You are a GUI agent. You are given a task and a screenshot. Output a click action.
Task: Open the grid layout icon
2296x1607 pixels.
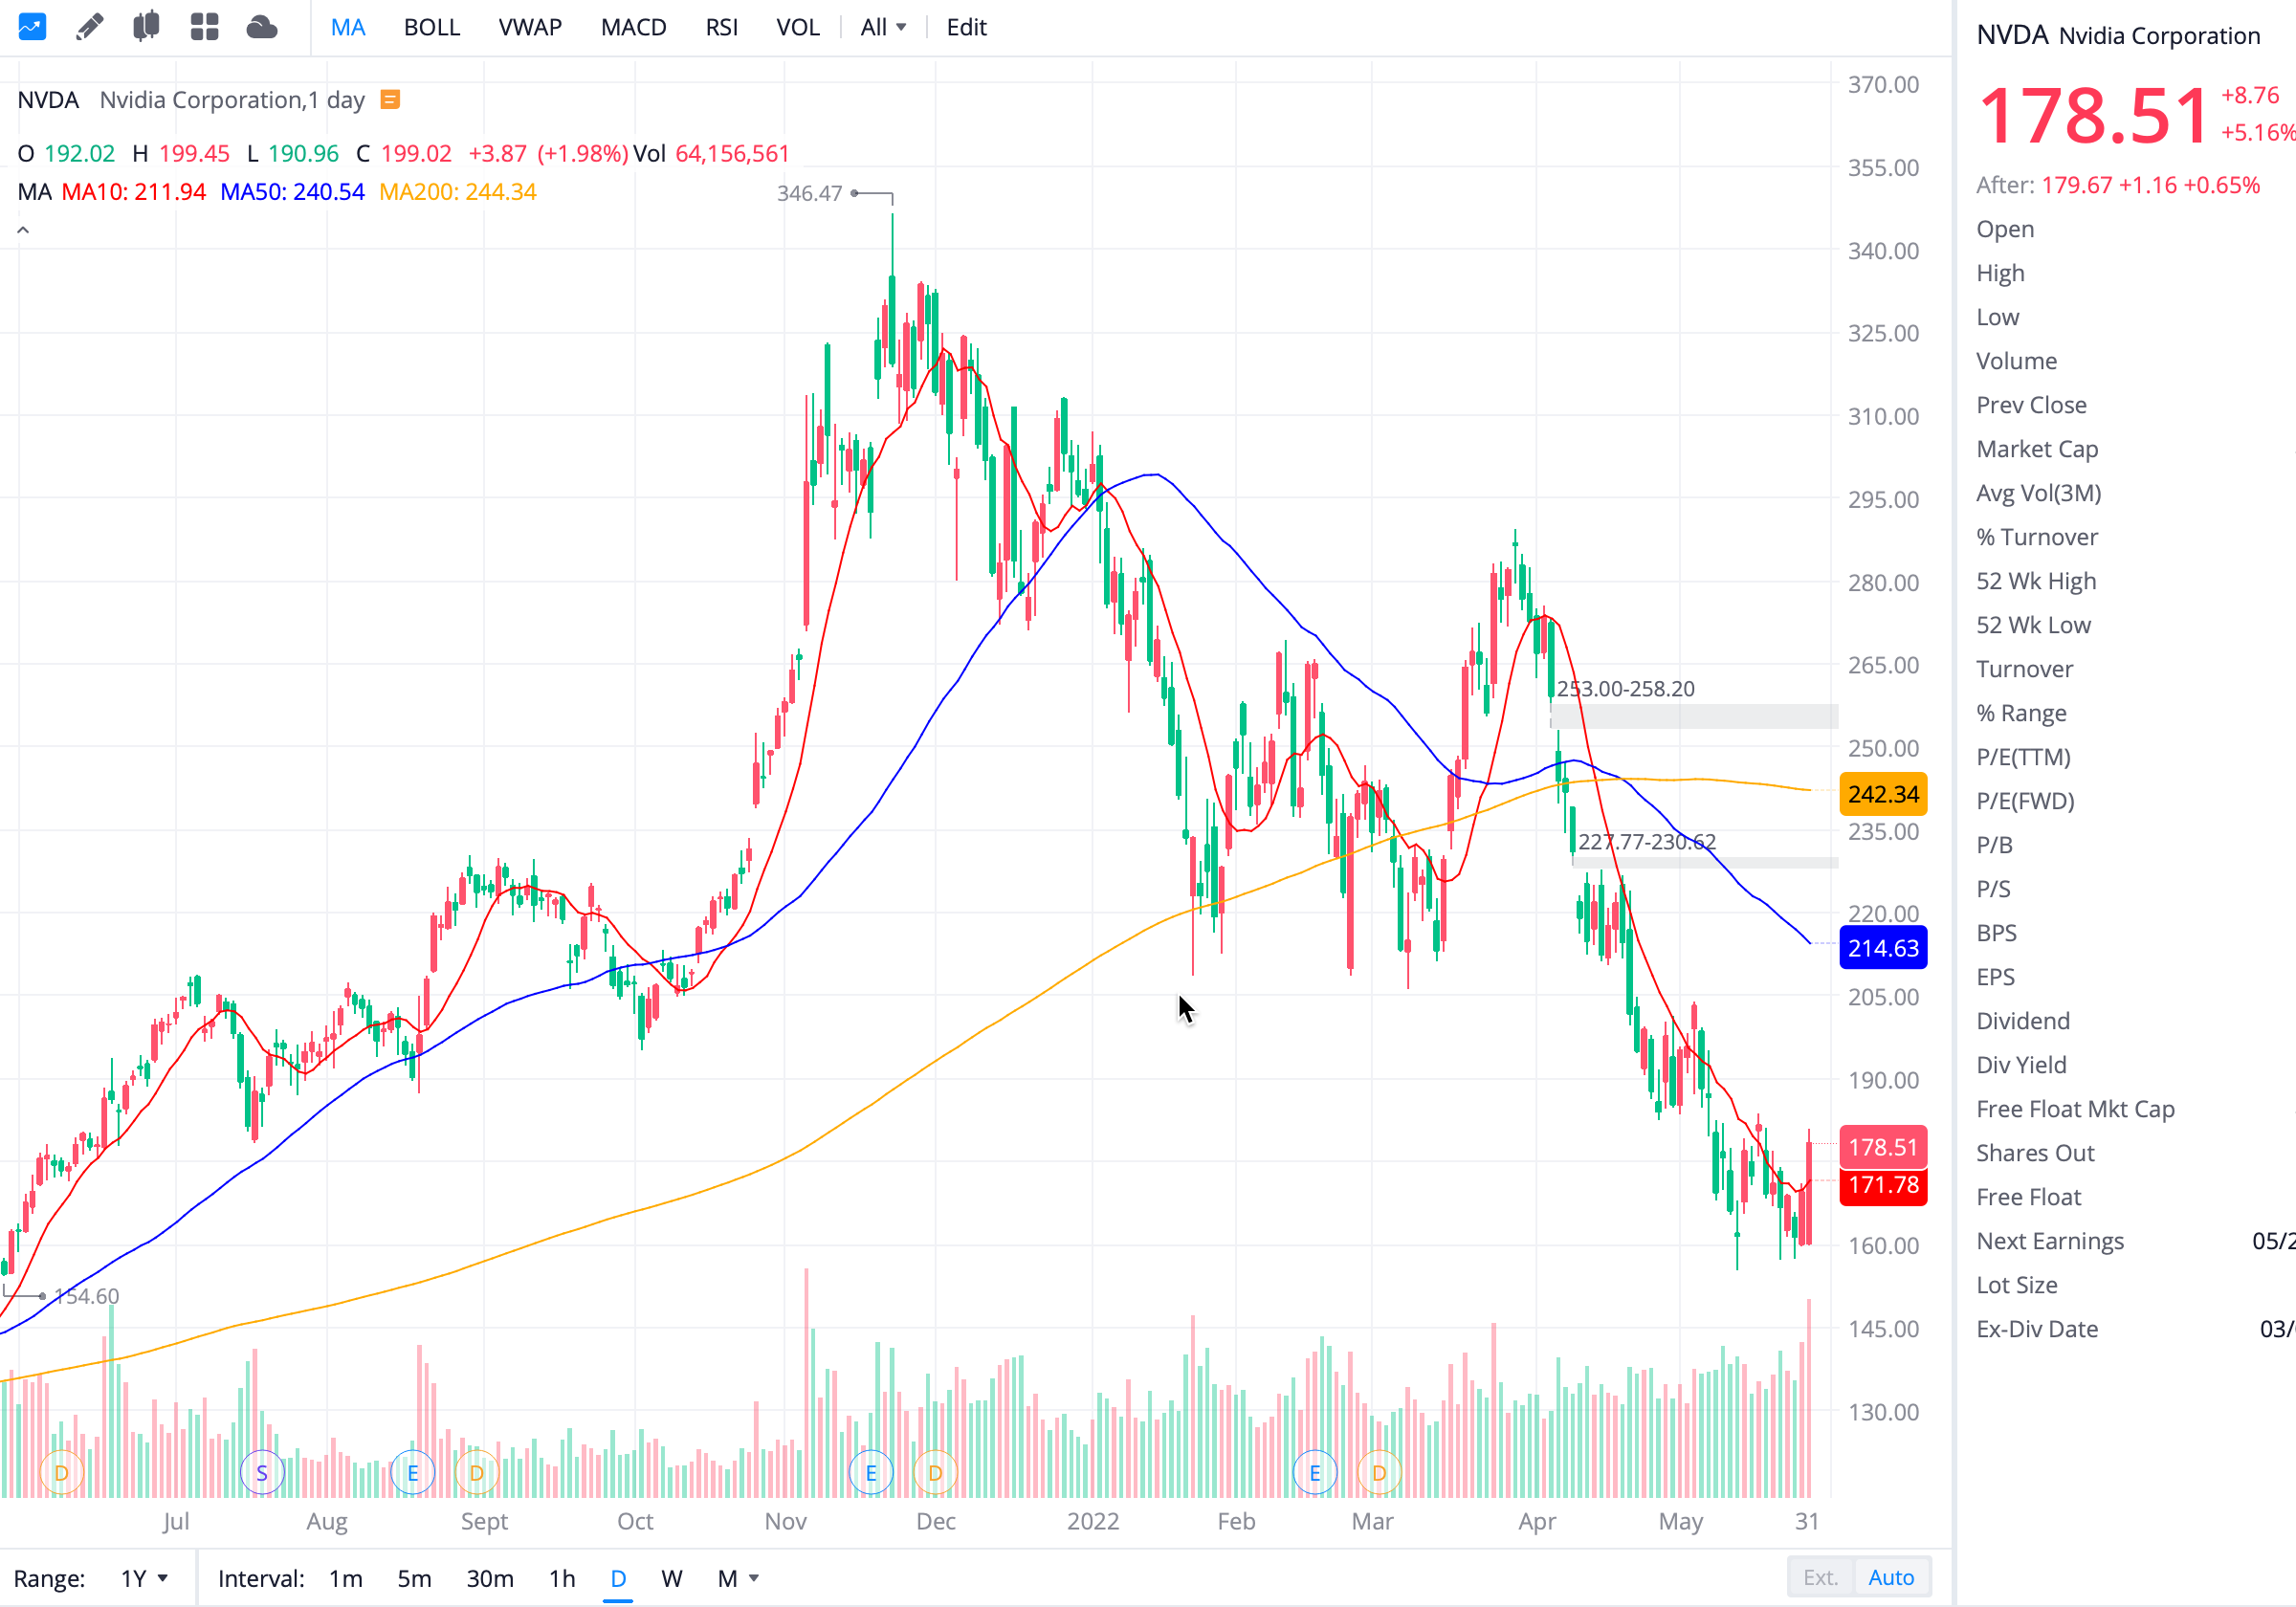pos(204,27)
